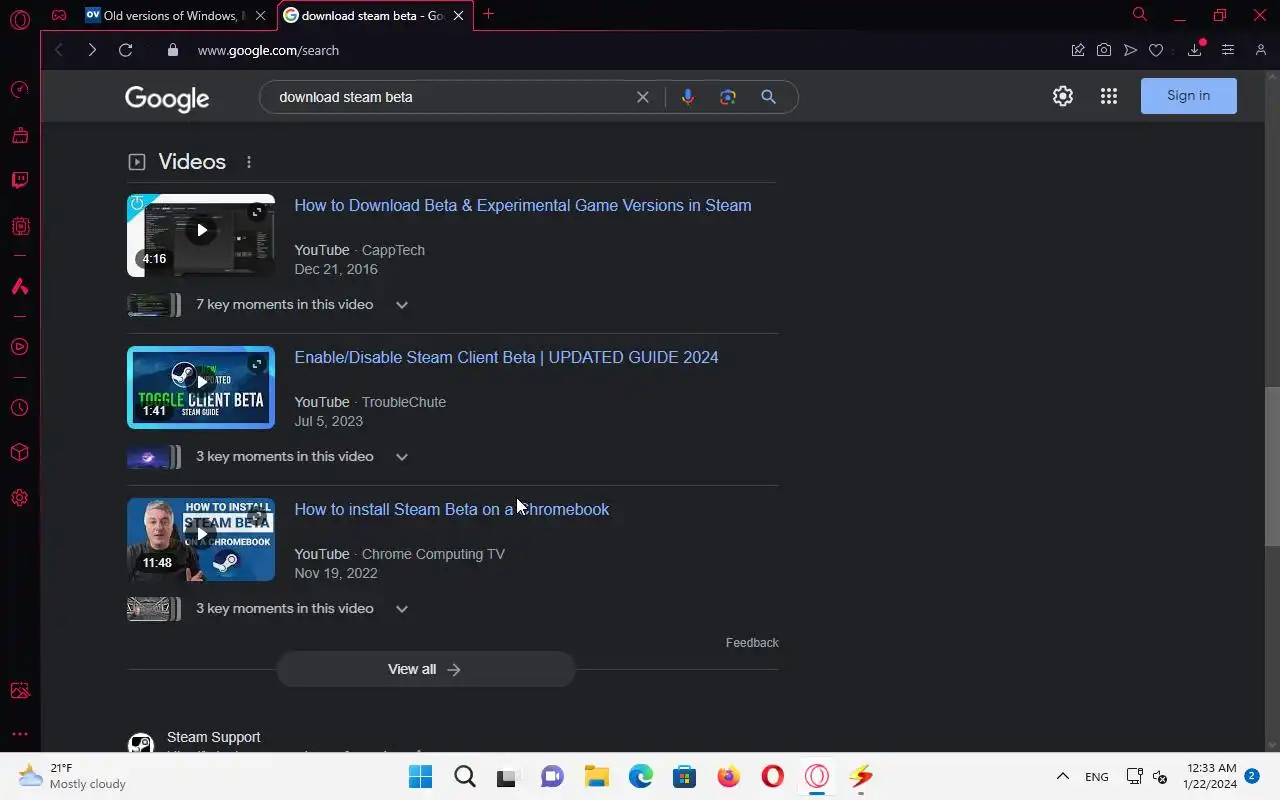The height and width of the screenshot is (800, 1280).
Task: Open Easy Setup sliders icon
Action: click(x=1228, y=50)
